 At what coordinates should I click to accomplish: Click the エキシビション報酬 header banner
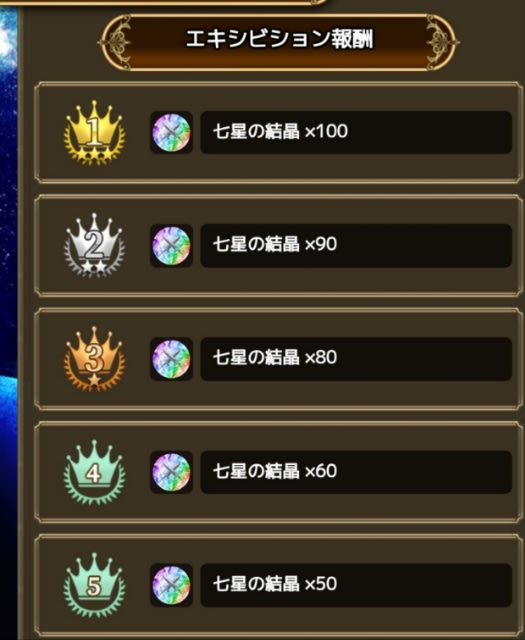[x=279, y=42]
